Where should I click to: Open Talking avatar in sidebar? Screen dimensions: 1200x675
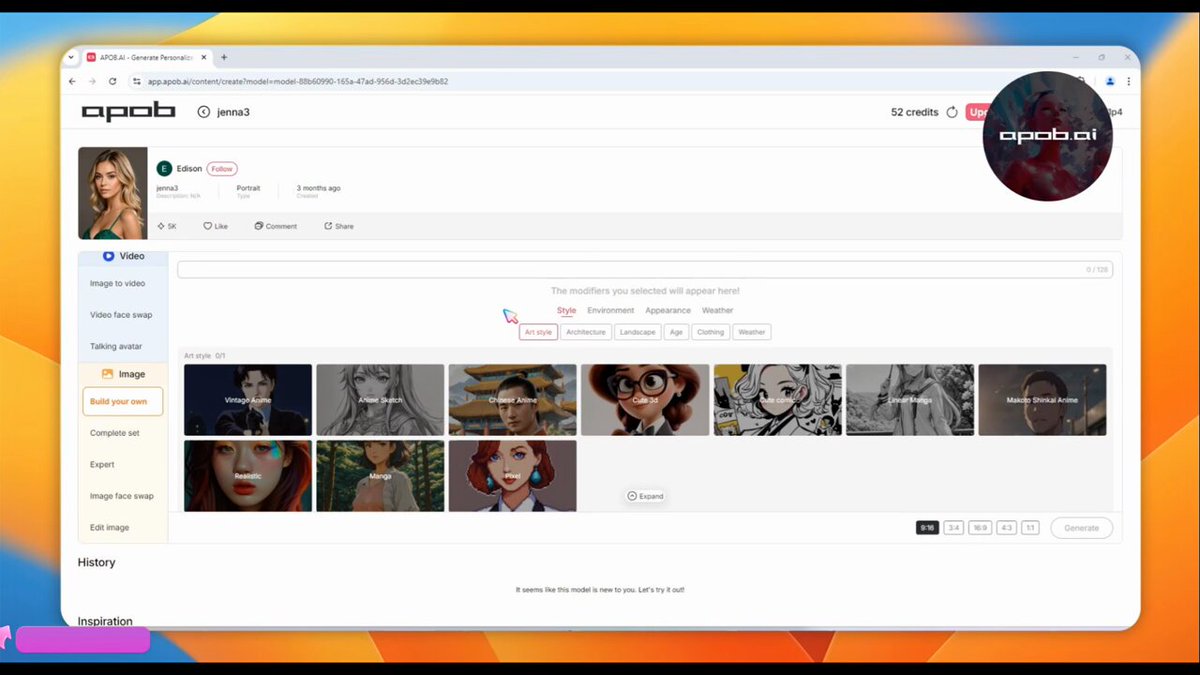[116, 346]
